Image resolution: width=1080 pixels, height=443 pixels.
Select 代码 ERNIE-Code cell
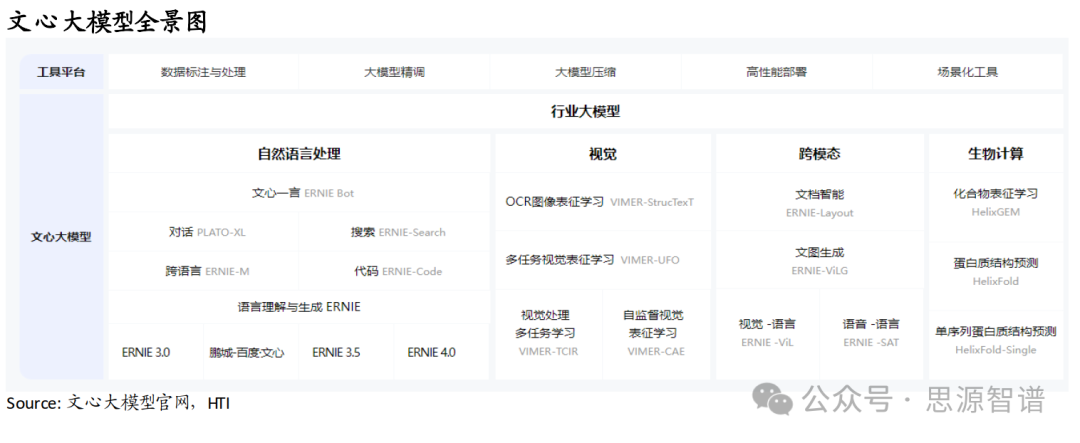(395, 271)
